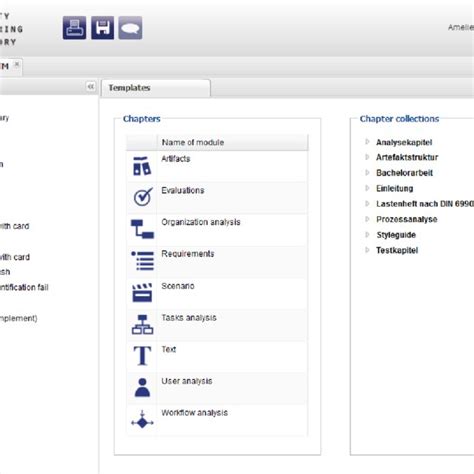Viewport: 474px width, 474px height.
Task: Click the save floppy disk icon
Action: click(x=102, y=28)
